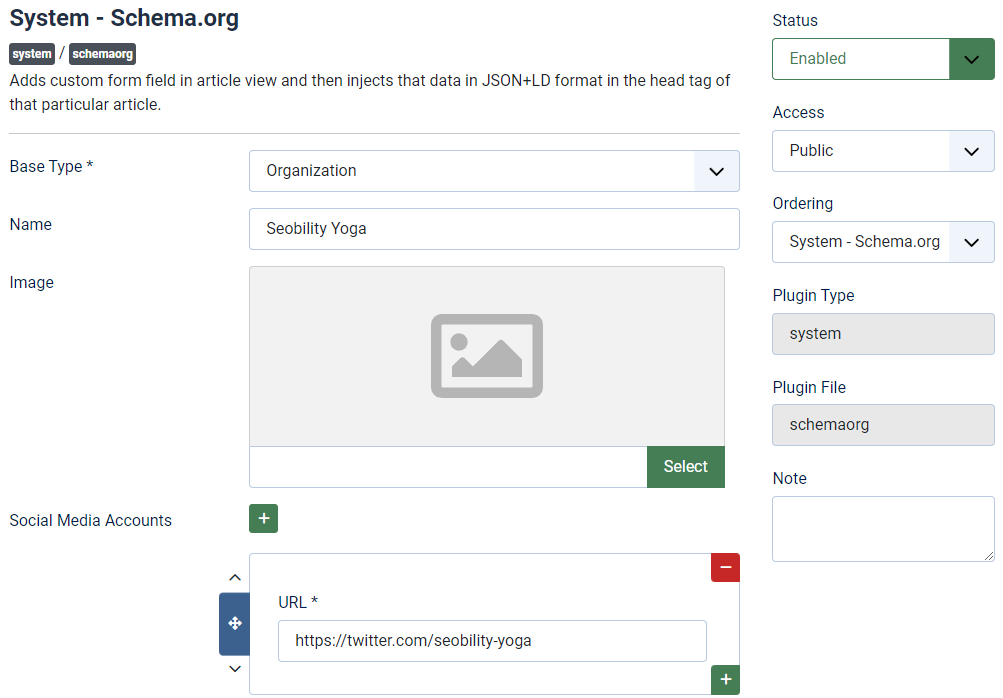Remove the Twitter URL entry with red minus icon

point(725,567)
